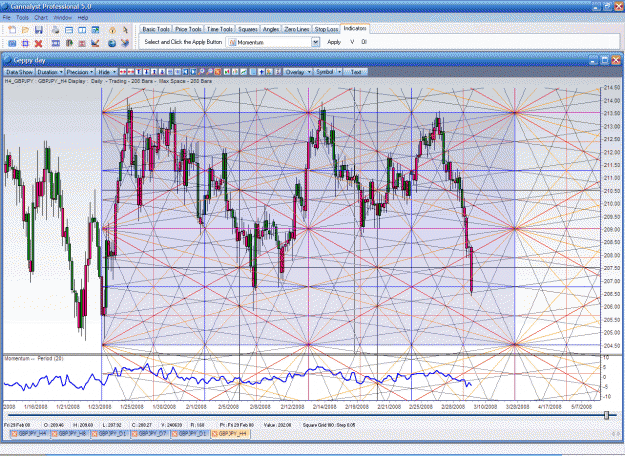Open the Tools menu
This screenshot has width=625, height=456.
[22, 18]
